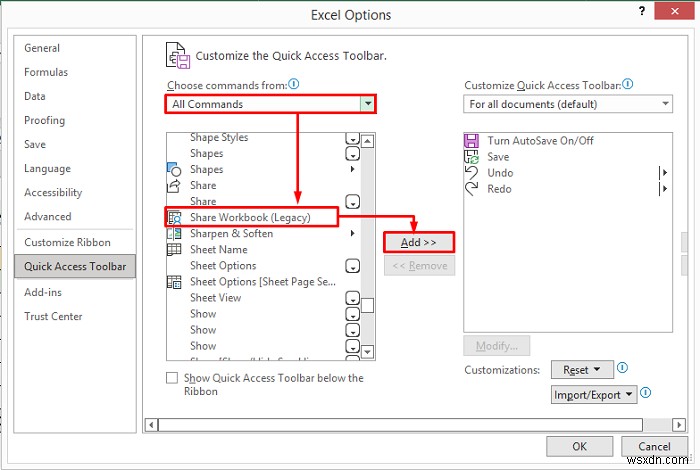Click dropdown indicator on Sheet Options row
Image resolution: width=700 pixels, height=470 pixels.
tap(353, 266)
